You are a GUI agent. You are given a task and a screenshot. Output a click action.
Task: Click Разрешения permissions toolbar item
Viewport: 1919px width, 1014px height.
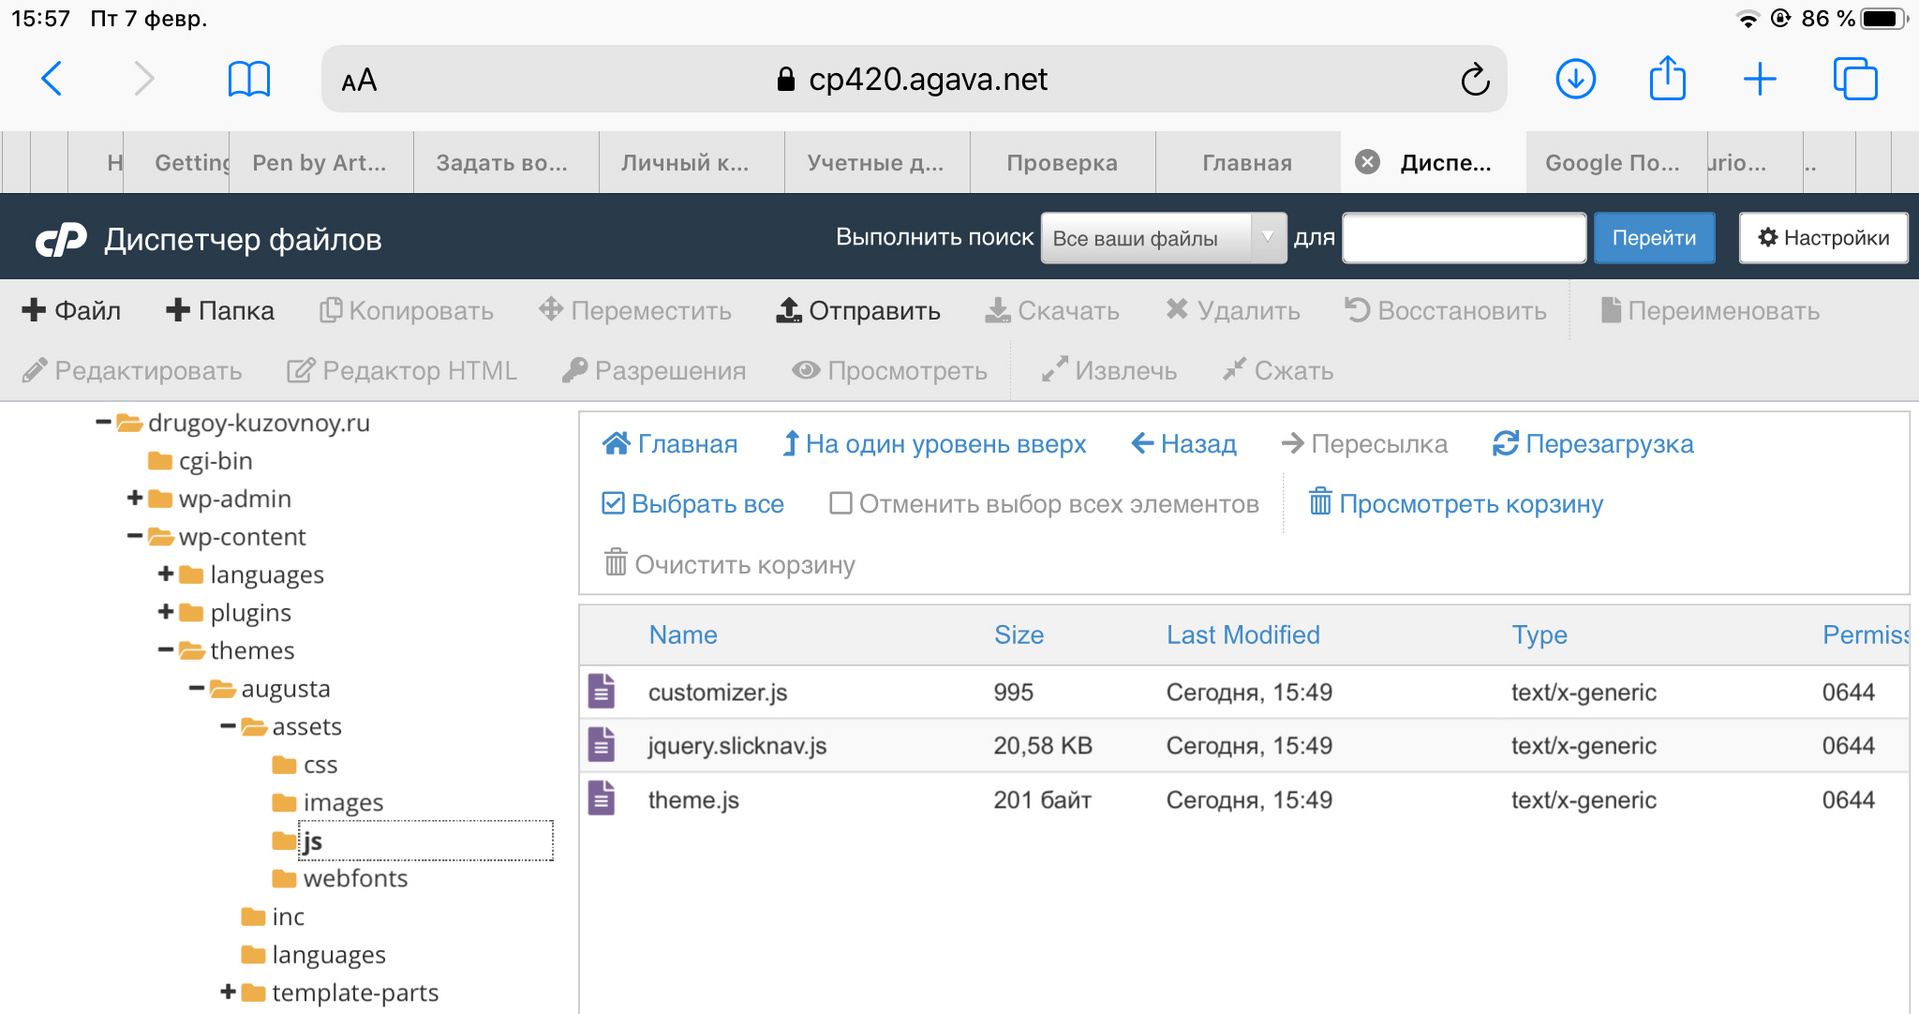[x=654, y=371]
